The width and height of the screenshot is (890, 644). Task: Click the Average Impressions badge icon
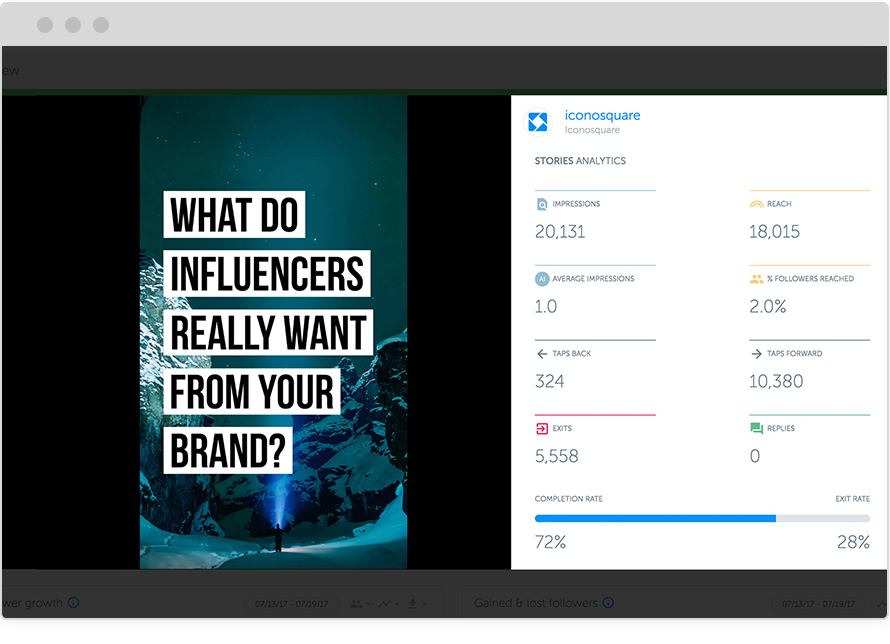(542, 279)
